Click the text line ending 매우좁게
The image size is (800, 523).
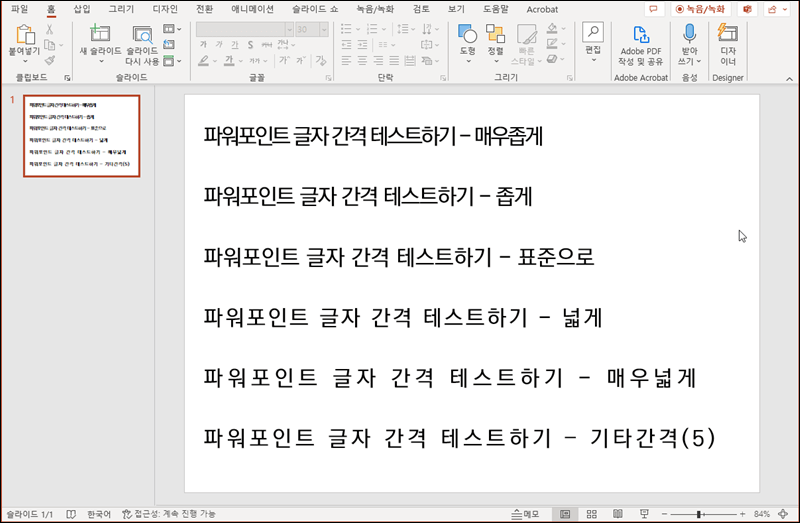373,136
